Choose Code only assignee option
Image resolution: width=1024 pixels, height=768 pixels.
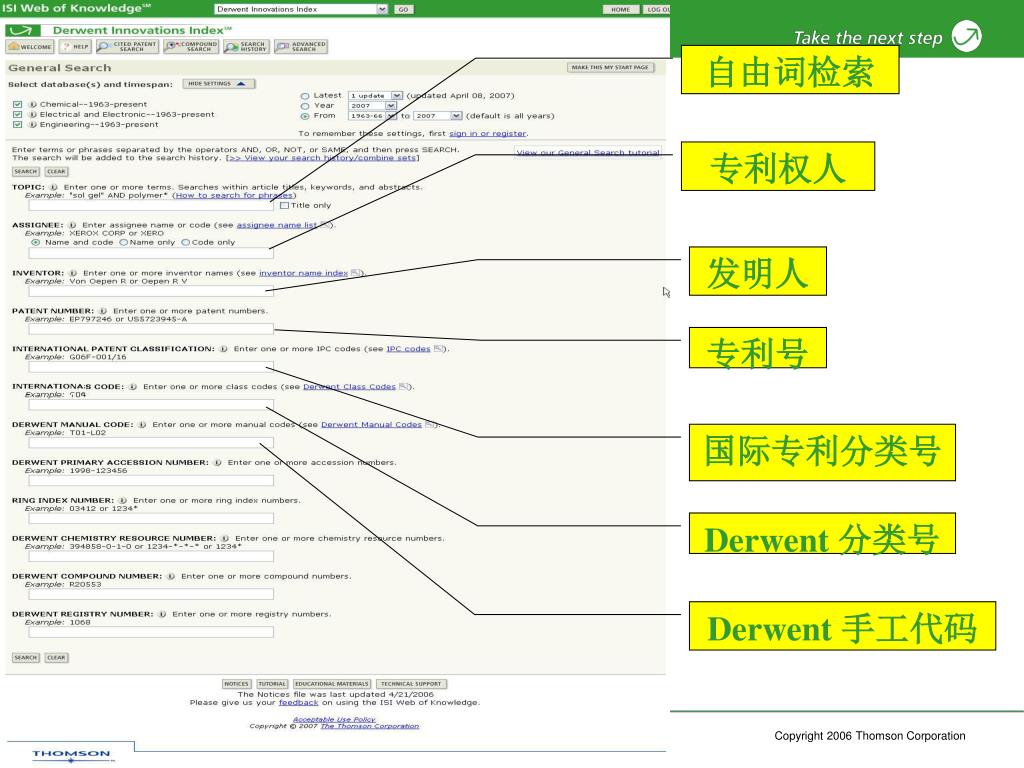tap(185, 242)
